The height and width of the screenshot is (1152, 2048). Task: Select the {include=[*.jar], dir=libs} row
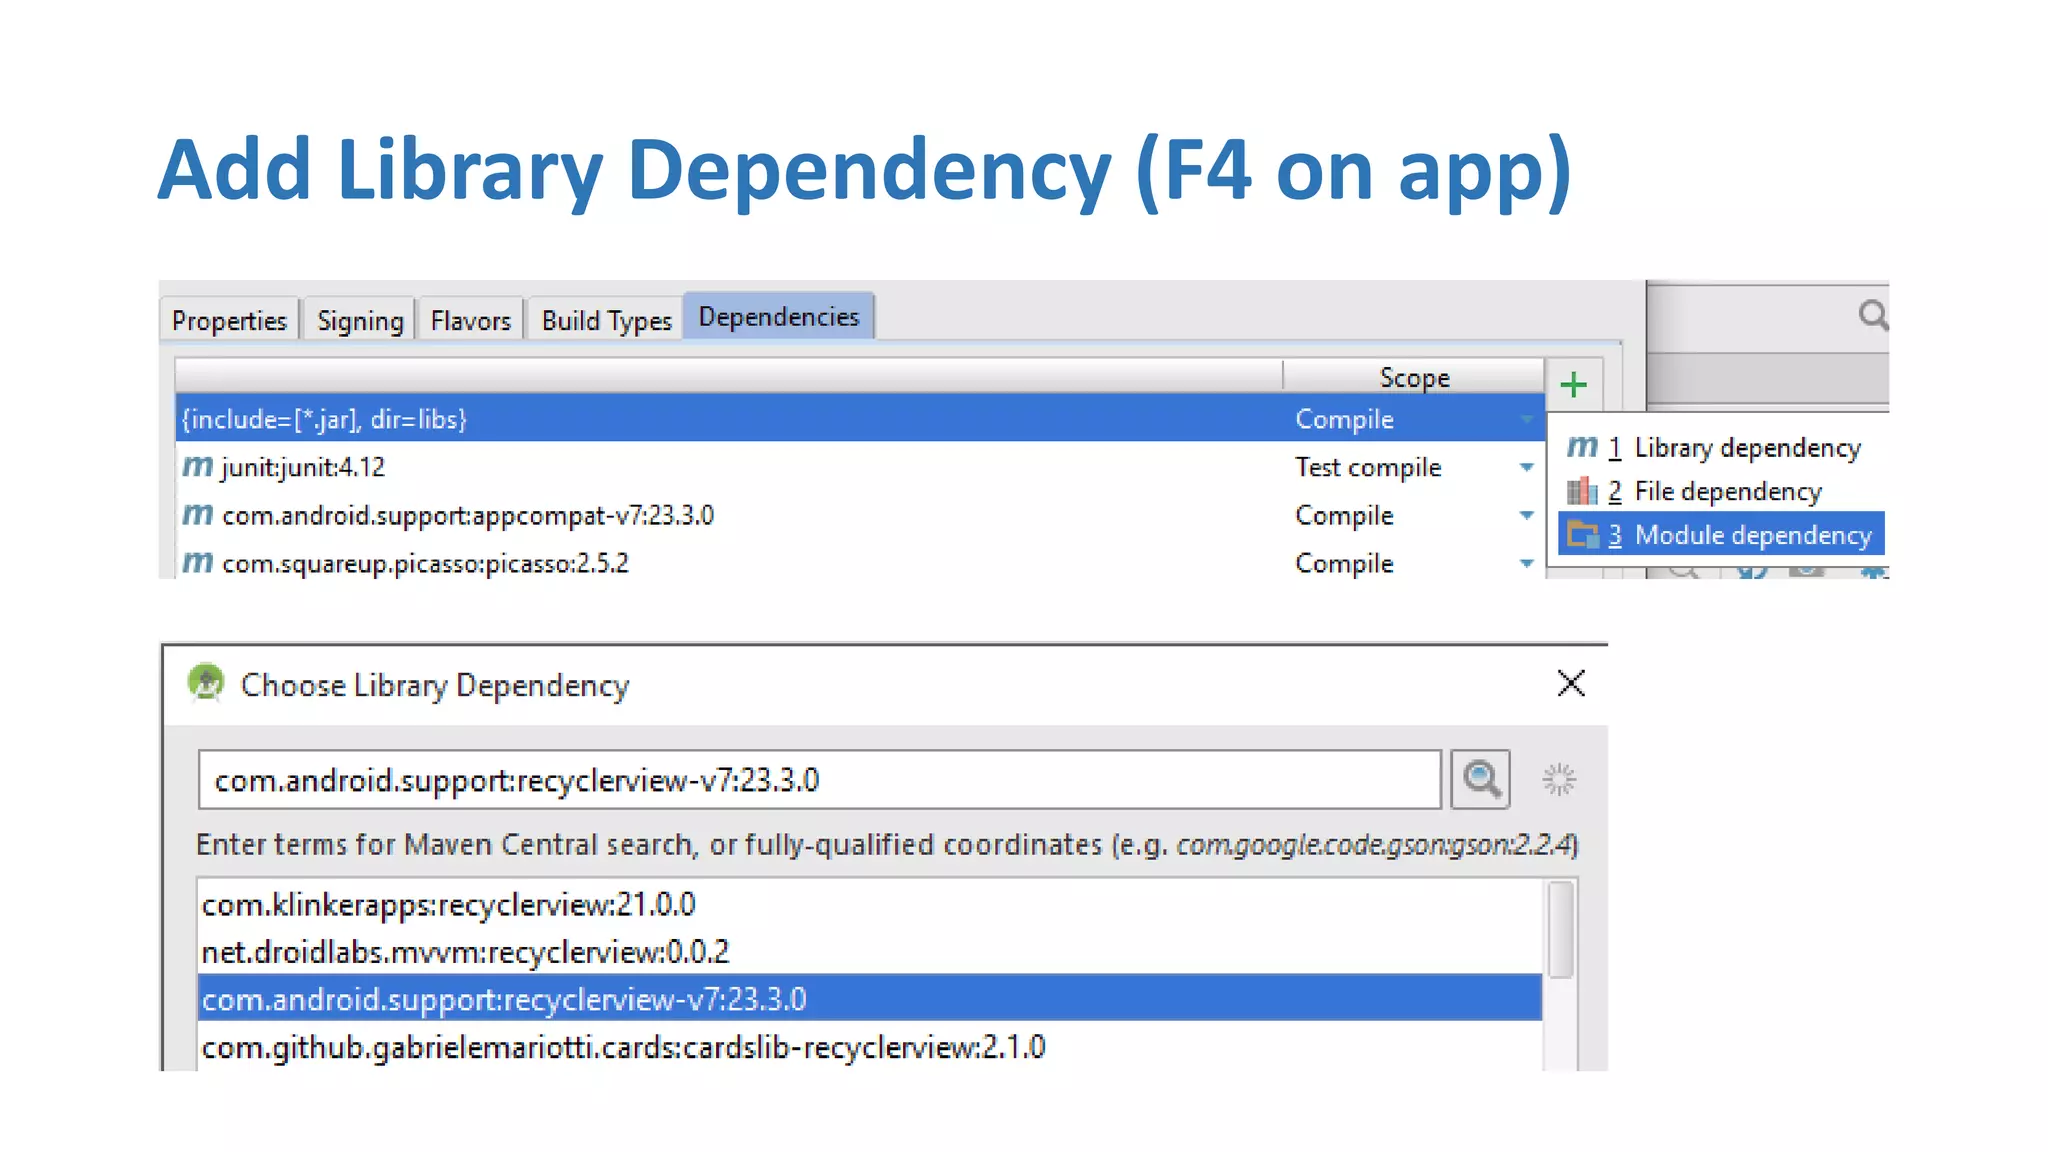[860, 418]
